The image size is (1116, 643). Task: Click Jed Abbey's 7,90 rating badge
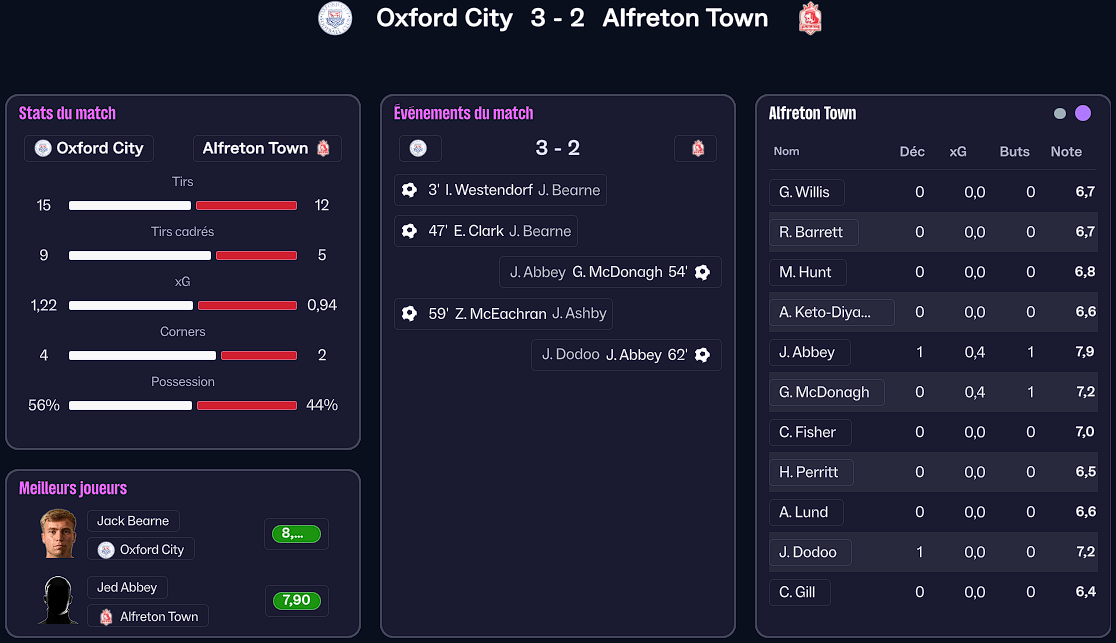296,601
